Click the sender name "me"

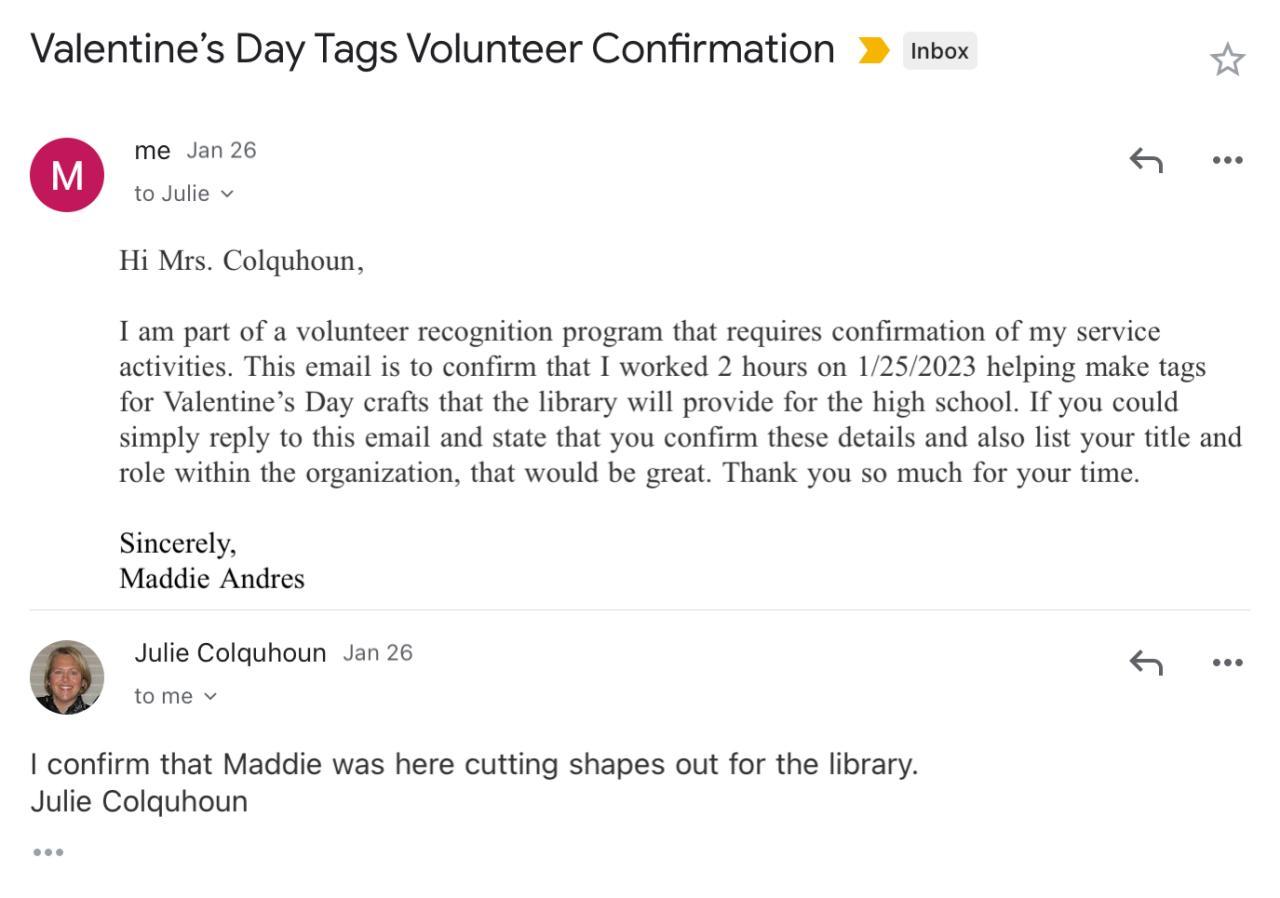point(152,151)
